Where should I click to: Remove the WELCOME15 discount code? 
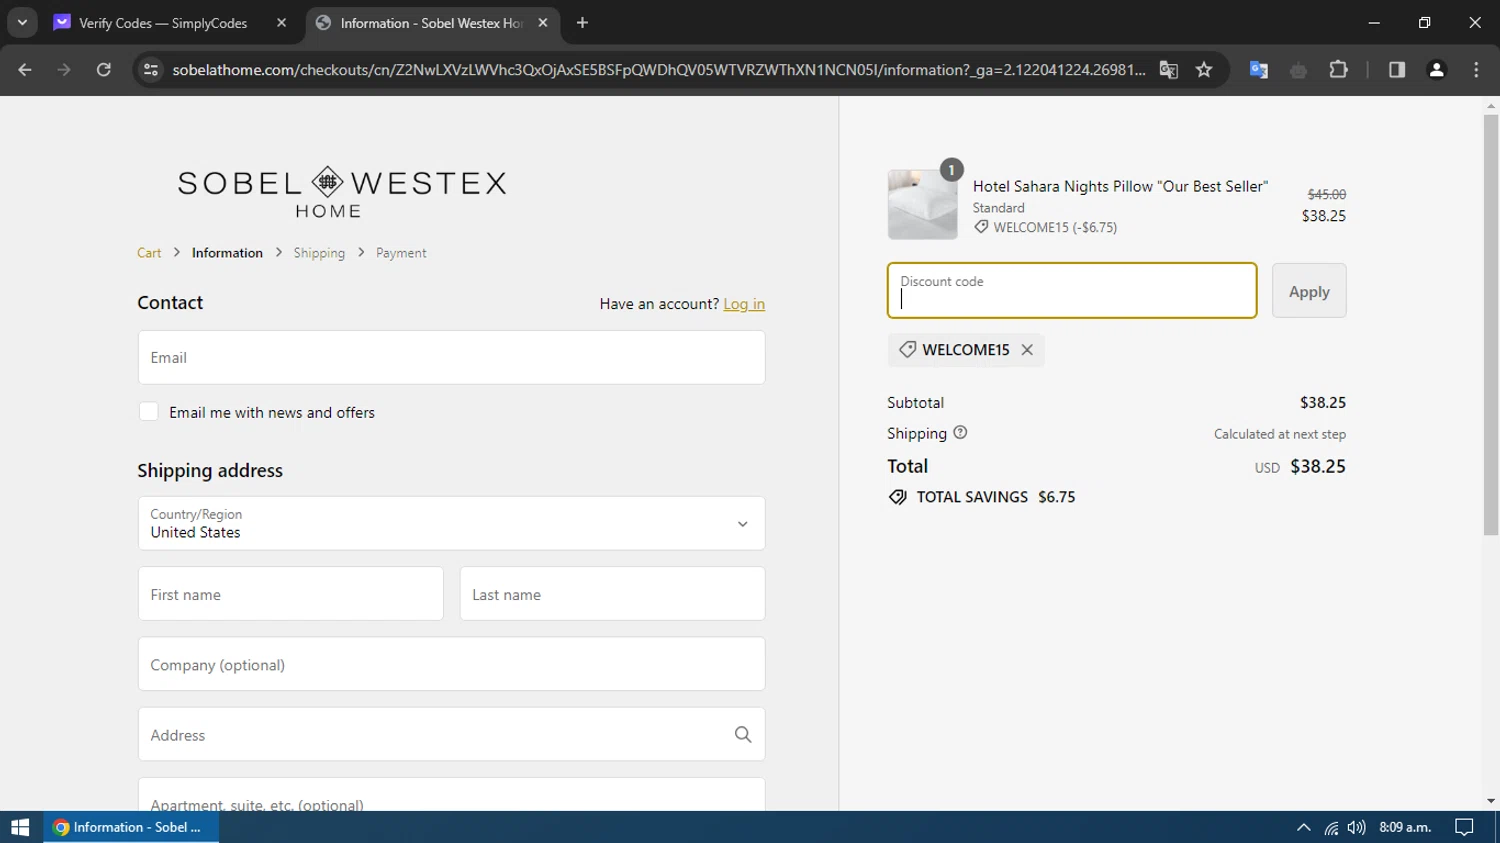pos(1027,350)
